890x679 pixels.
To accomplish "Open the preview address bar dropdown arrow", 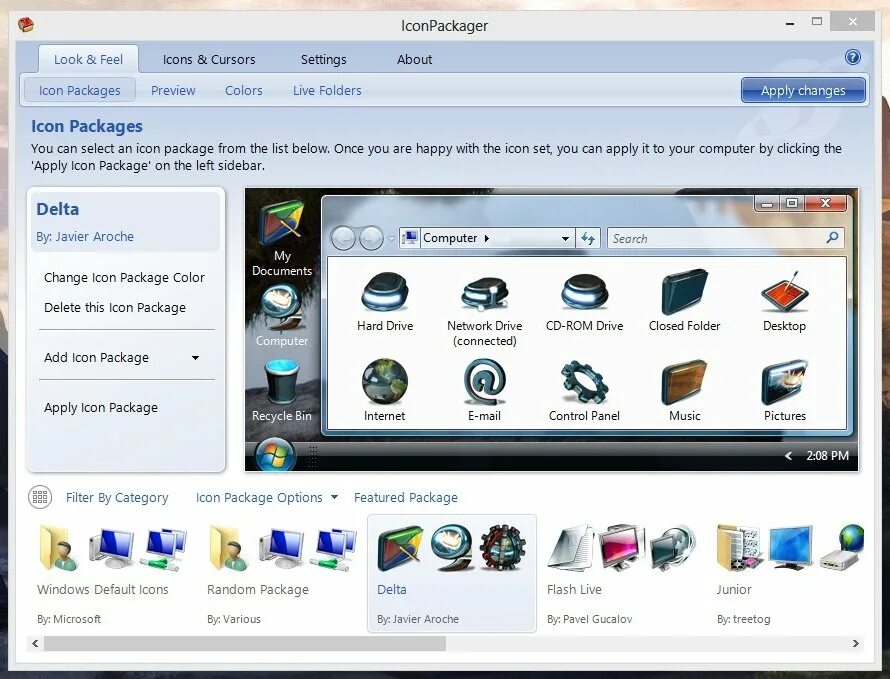I will pos(565,238).
